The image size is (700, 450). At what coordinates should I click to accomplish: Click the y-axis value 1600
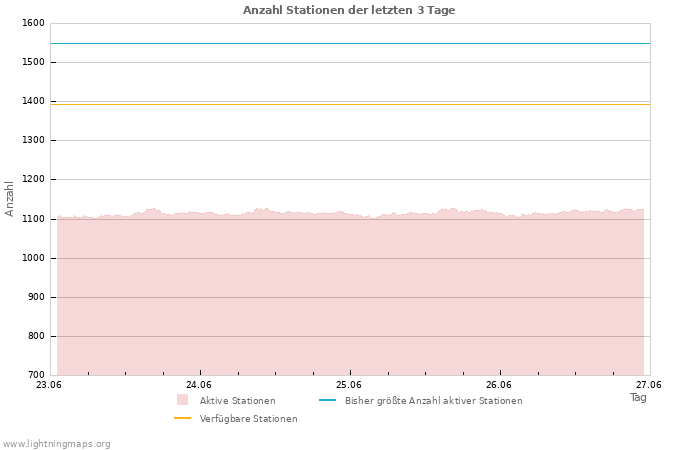[33, 23]
